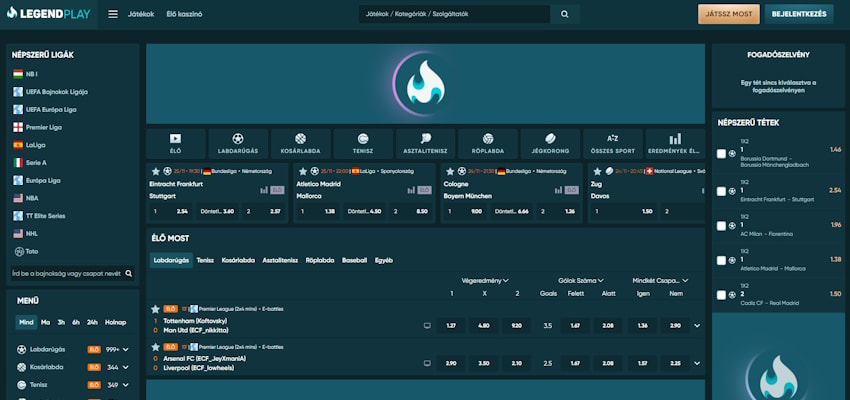Click the Bejelentkezés login button
This screenshot has height=400, width=850.
[799, 14]
